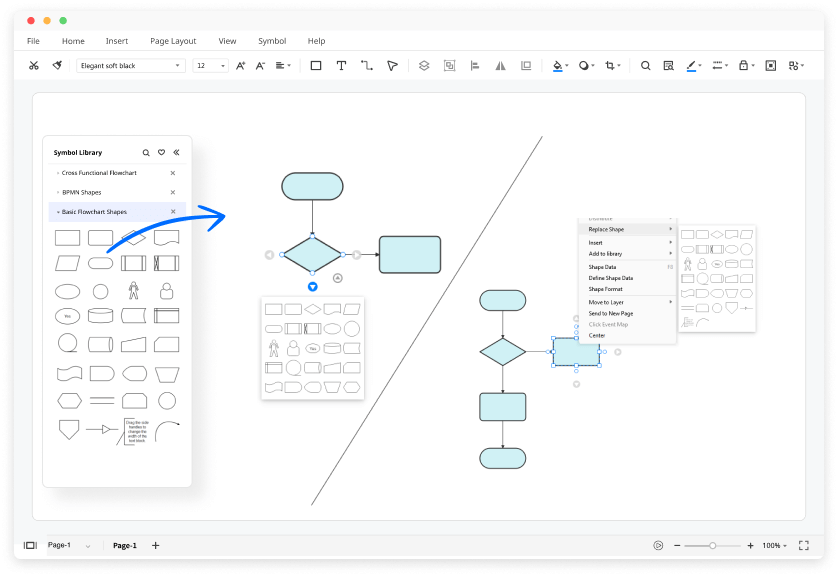Viewport: 838px width, 576px height.
Task: Open the File menu
Action: tap(33, 41)
